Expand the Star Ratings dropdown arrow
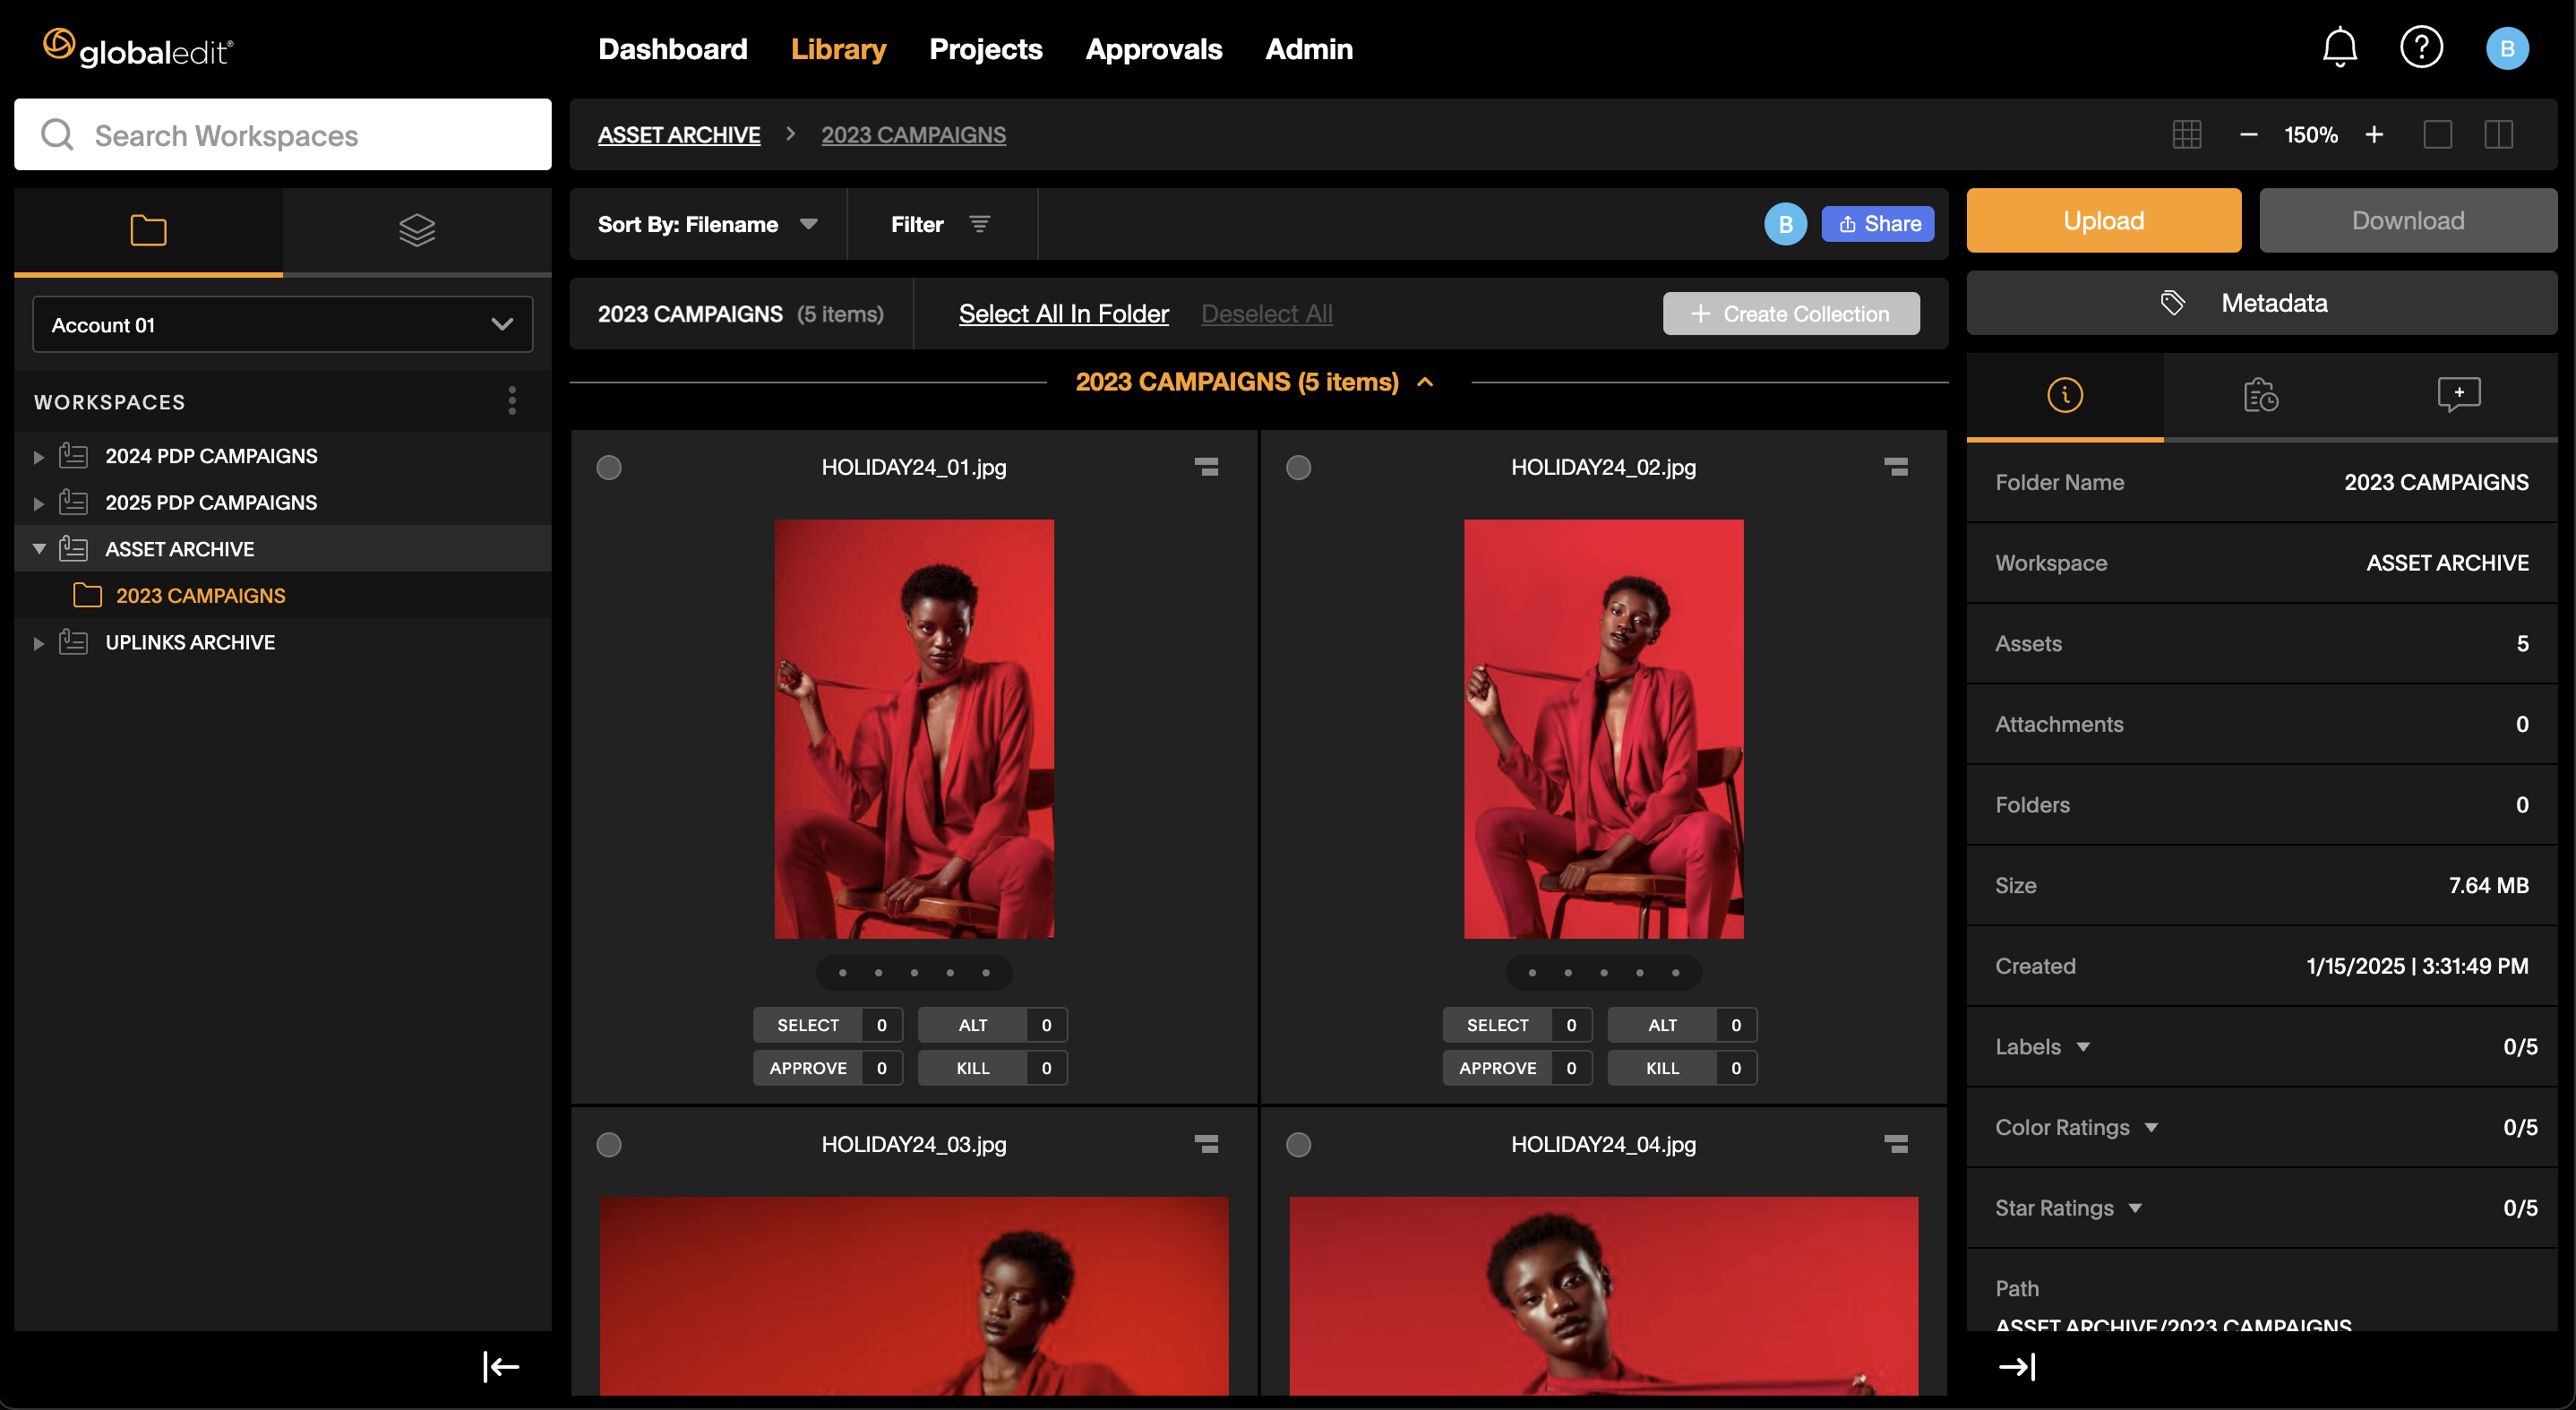The width and height of the screenshot is (2576, 1410). 2135,1208
